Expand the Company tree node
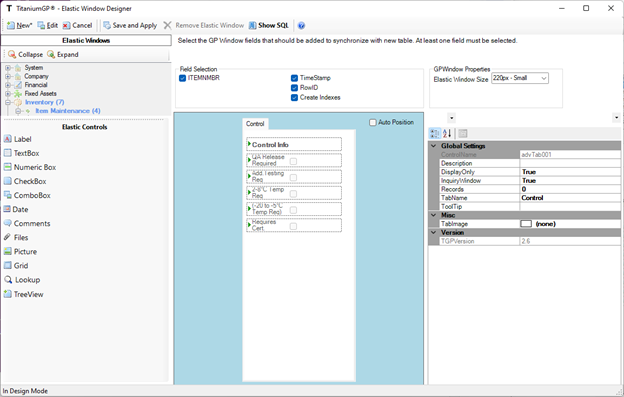 tap(8, 76)
